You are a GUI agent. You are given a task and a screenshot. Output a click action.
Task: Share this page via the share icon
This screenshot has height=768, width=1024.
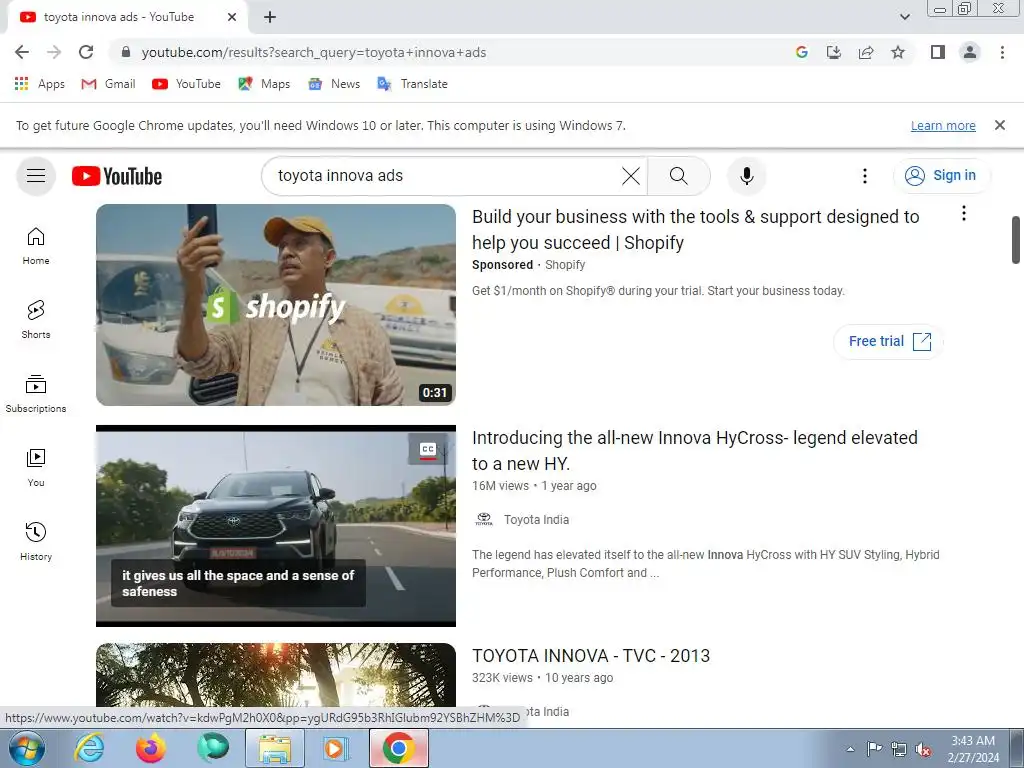coord(866,52)
